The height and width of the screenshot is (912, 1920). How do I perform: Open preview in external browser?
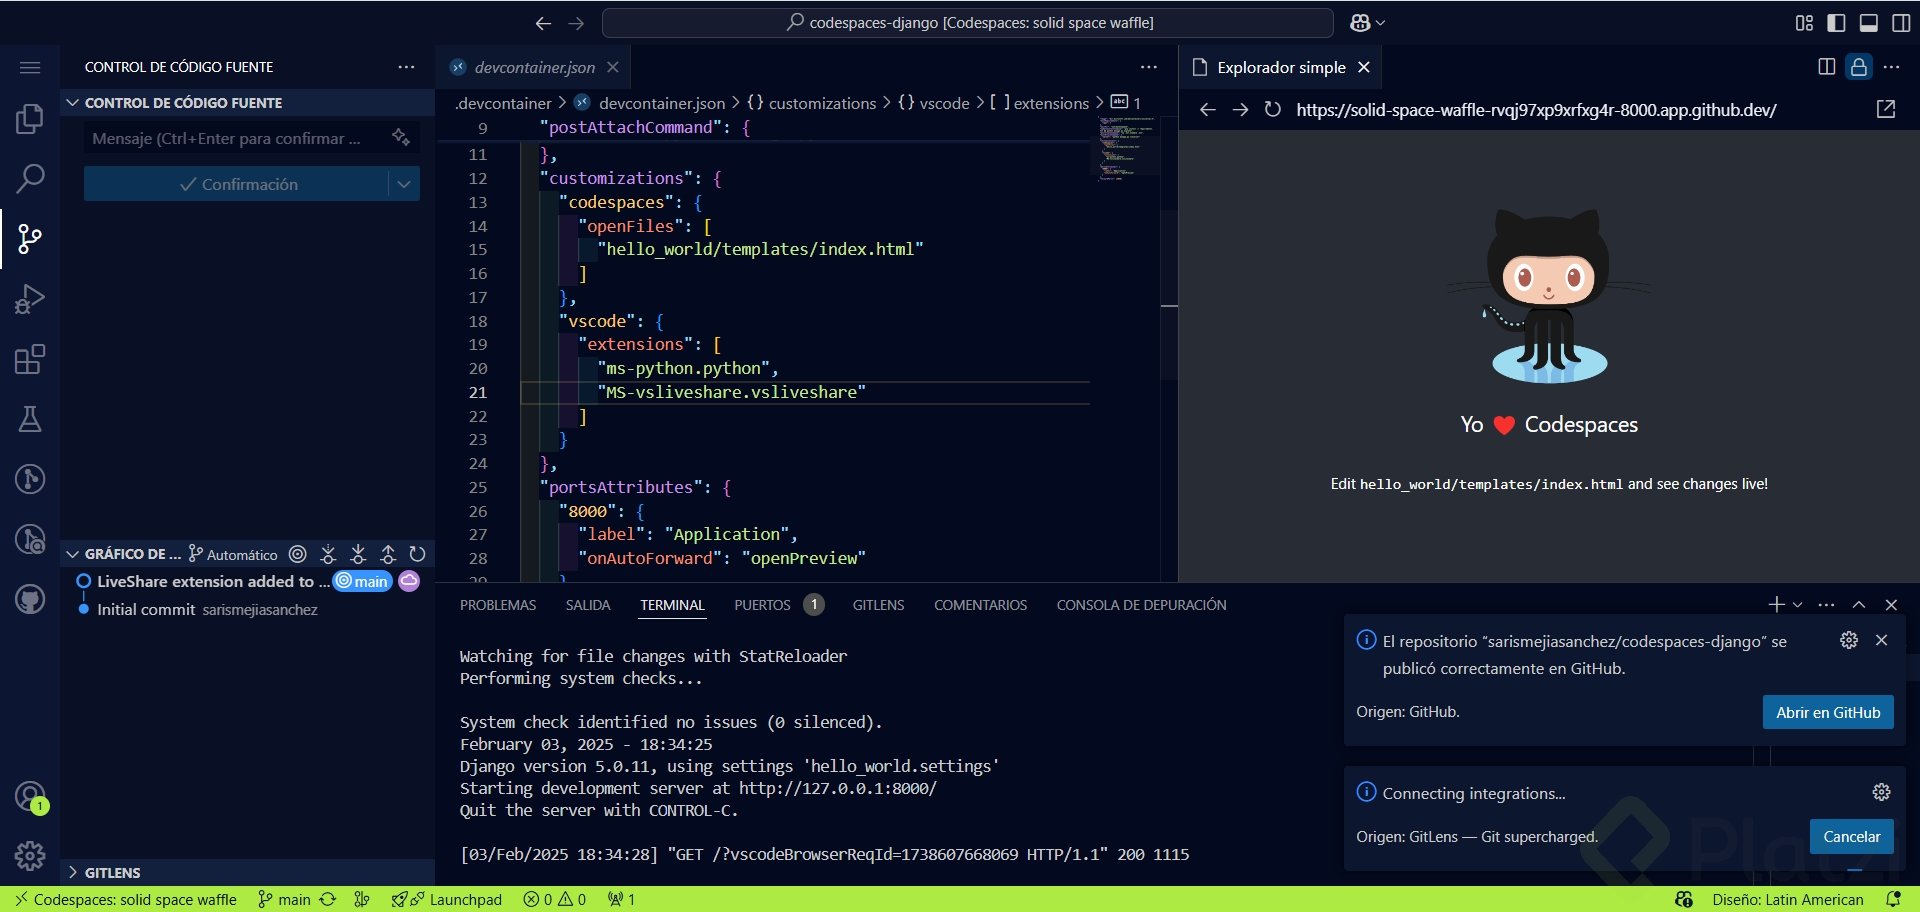[x=1886, y=109]
